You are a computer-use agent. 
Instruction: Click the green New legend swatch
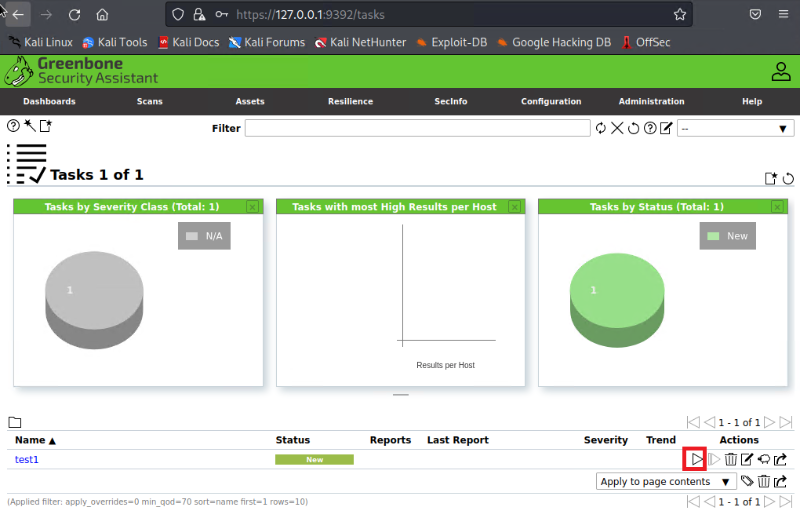[x=714, y=236]
